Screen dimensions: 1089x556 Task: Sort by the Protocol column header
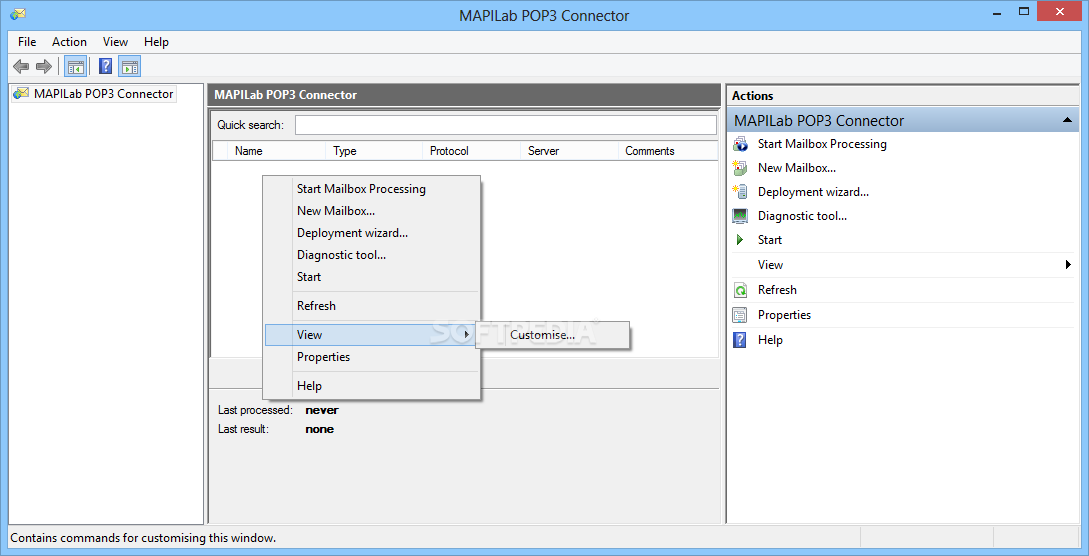(x=472, y=151)
